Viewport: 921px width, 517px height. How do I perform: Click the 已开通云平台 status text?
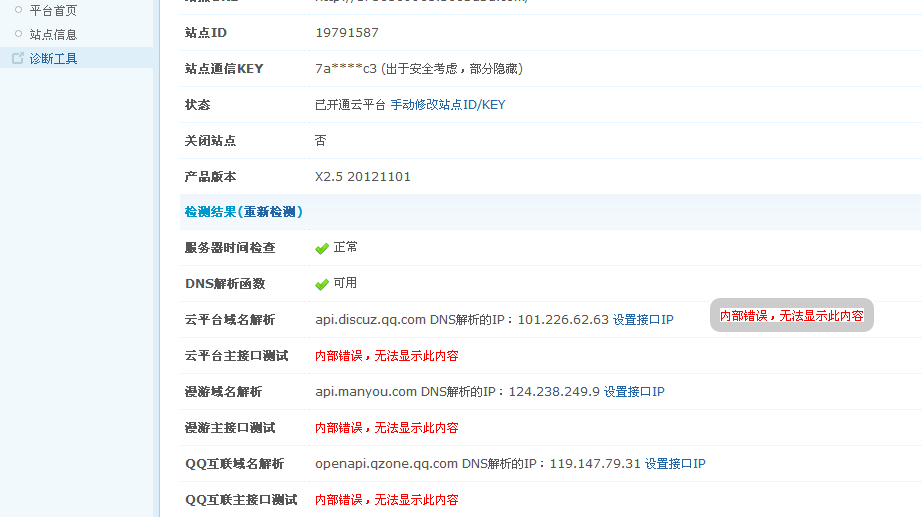coord(350,105)
